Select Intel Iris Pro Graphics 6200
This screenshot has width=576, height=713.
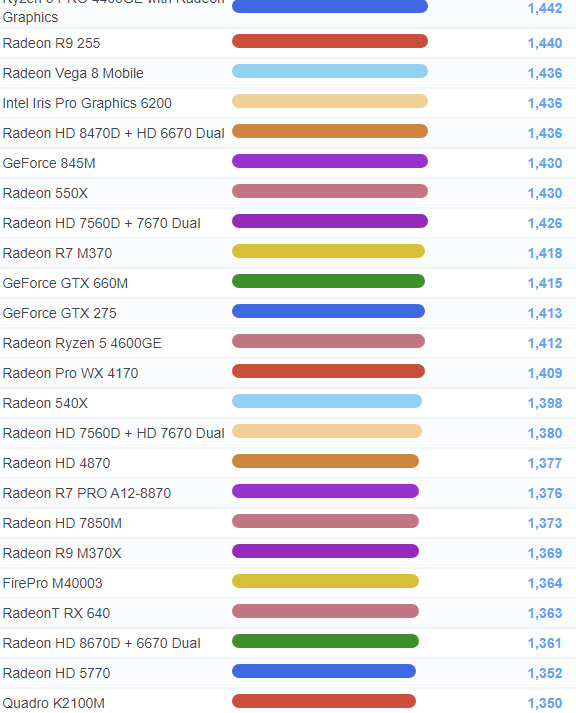click(x=87, y=103)
